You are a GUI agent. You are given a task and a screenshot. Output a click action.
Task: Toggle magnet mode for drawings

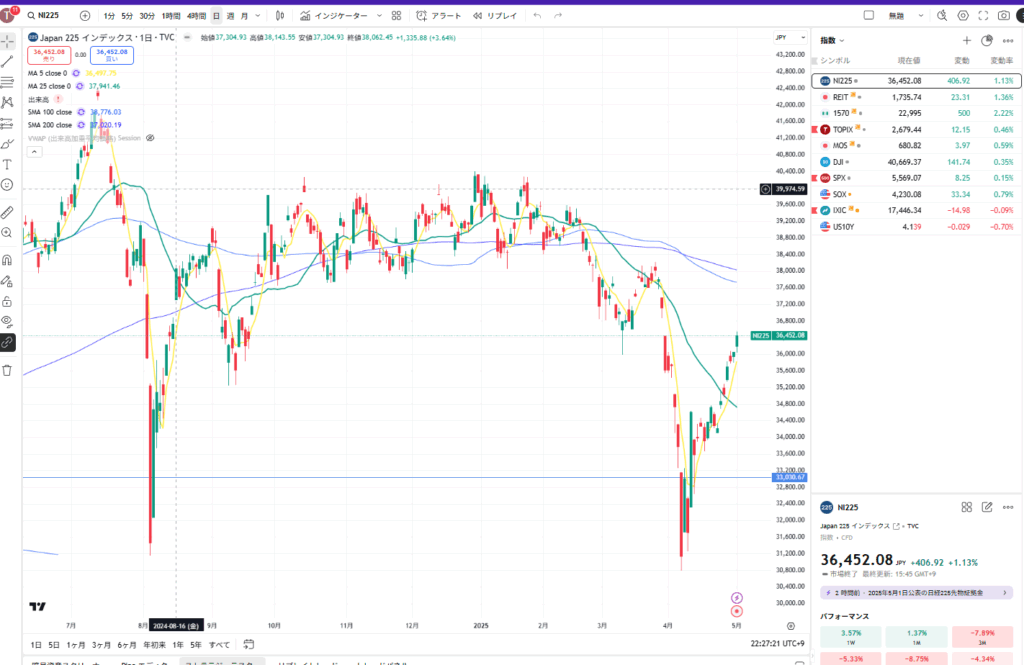[x=7, y=260]
